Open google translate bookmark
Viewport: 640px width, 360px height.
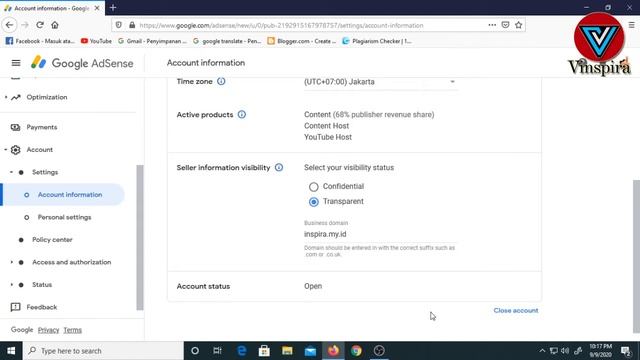tap(227, 41)
